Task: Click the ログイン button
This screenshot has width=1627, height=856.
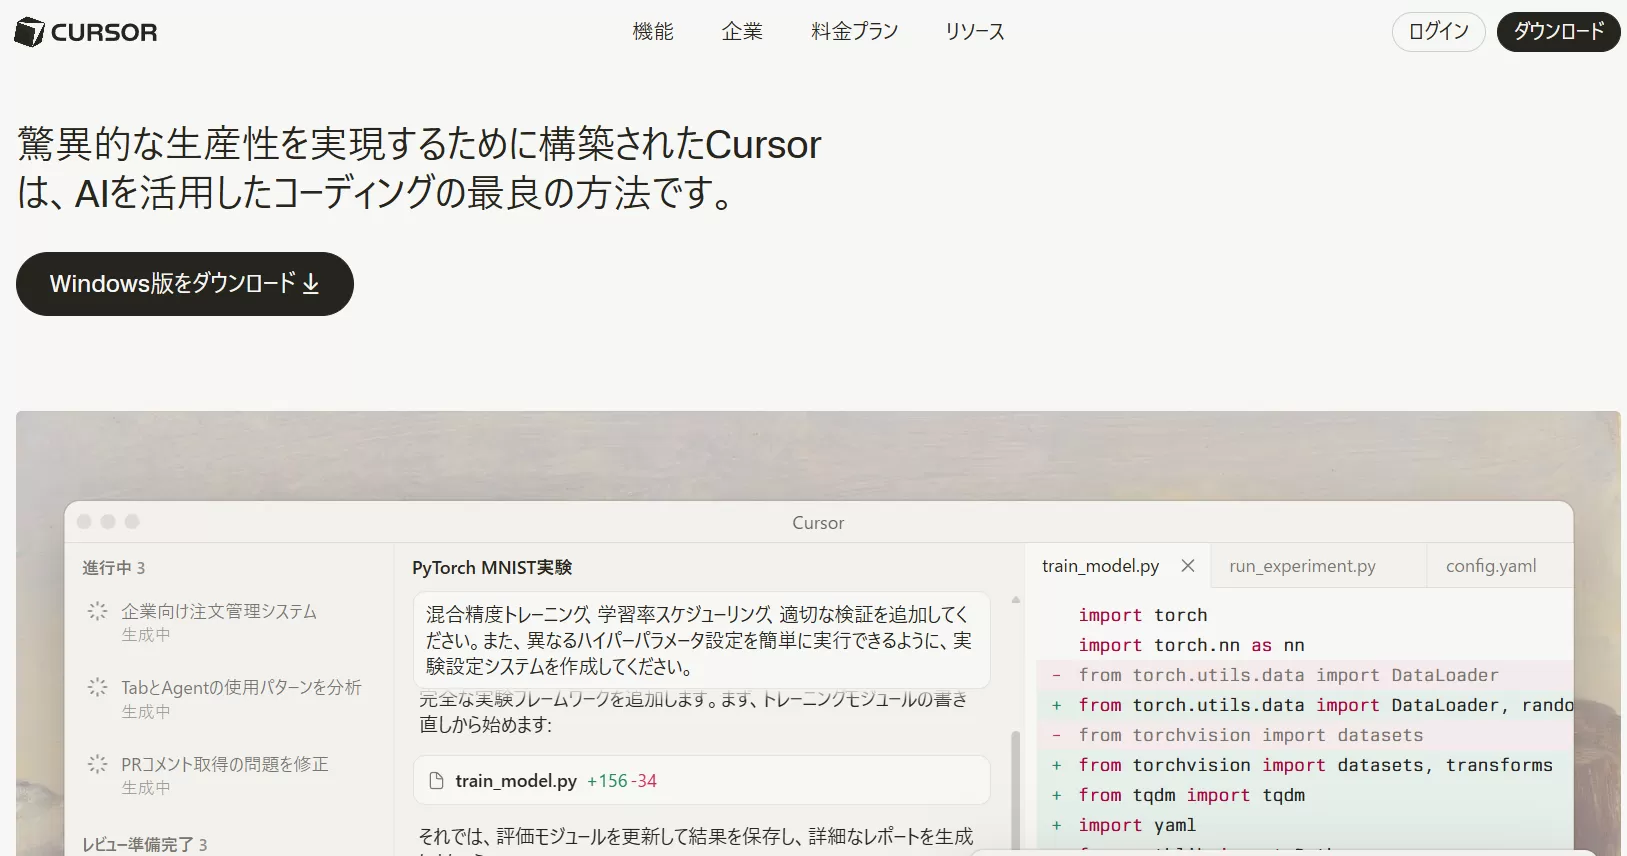Action: [1438, 32]
